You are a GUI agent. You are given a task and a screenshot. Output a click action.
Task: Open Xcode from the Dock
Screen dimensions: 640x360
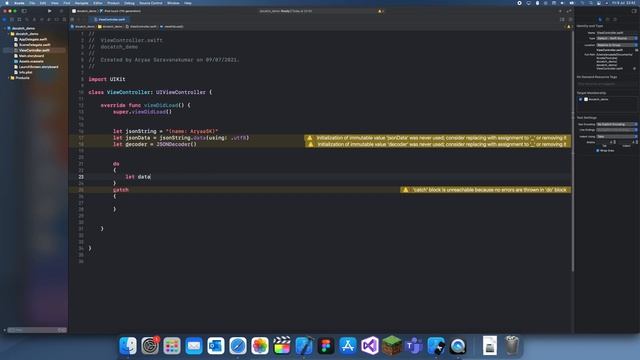(x=304, y=346)
